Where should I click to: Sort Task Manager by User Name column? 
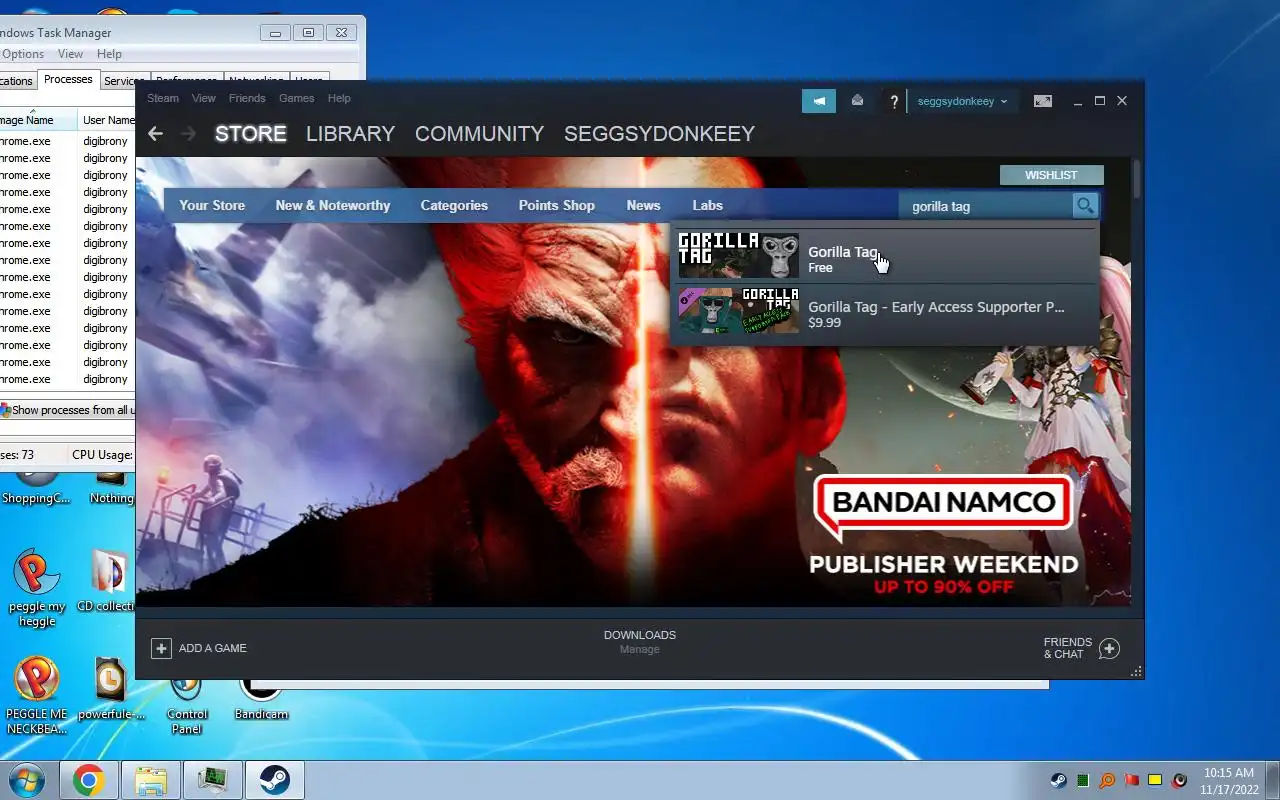[x=106, y=120]
